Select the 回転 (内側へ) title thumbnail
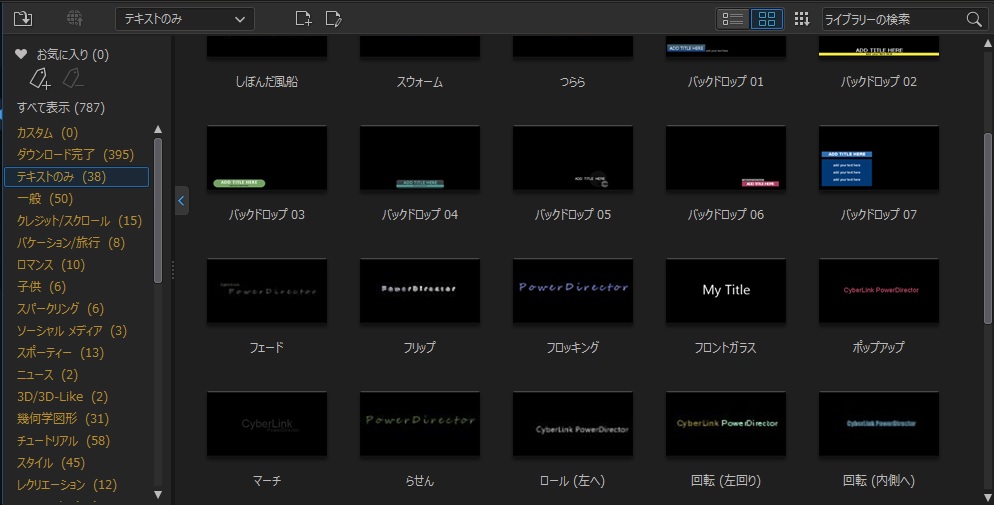Viewport: 994px width, 505px height. 879,424
